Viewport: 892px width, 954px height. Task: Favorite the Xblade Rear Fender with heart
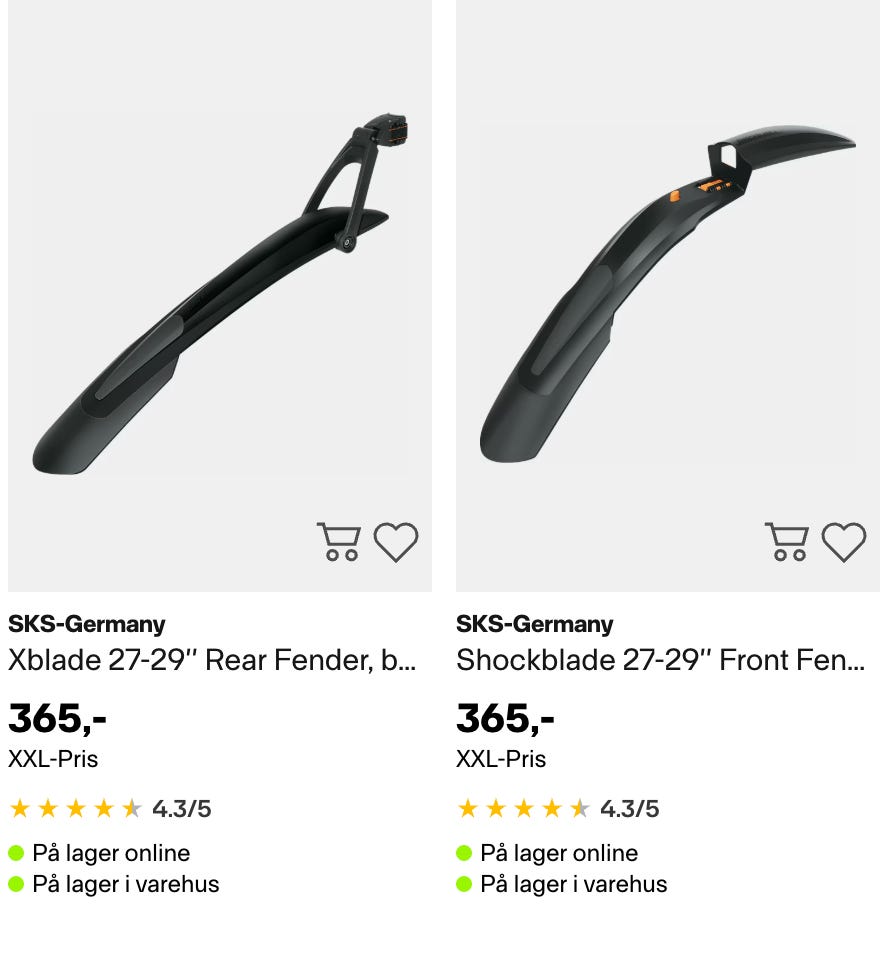click(395, 541)
